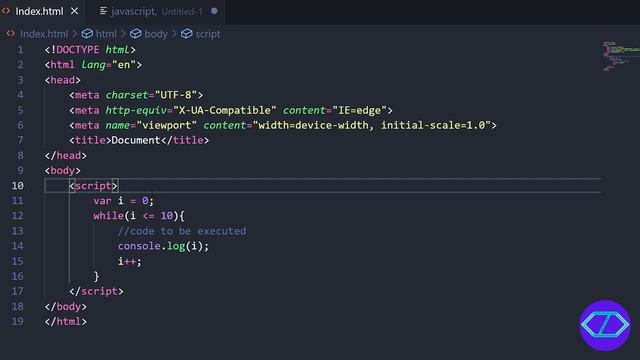Click the "IE=edge" content value
The image size is (640, 360).
(x=360, y=110)
